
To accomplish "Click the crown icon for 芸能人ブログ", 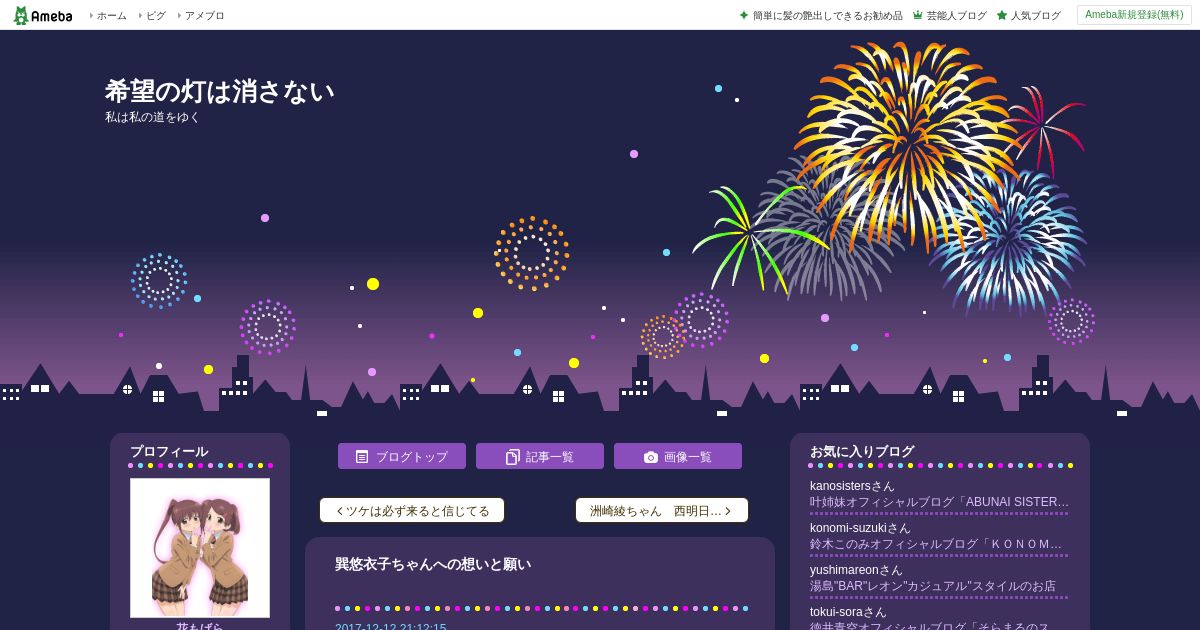I will (x=917, y=15).
